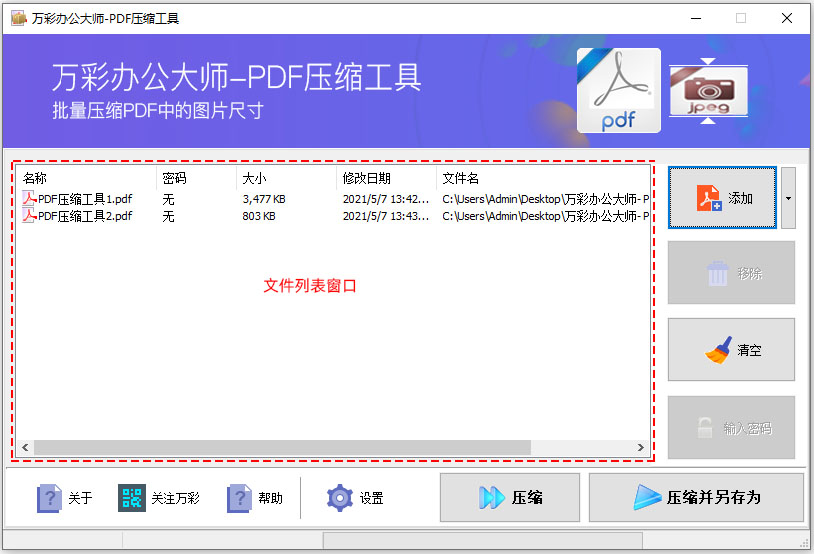Click the 3,477 KB size cell
This screenshot has width=814, height=554.
coord(264,199)
